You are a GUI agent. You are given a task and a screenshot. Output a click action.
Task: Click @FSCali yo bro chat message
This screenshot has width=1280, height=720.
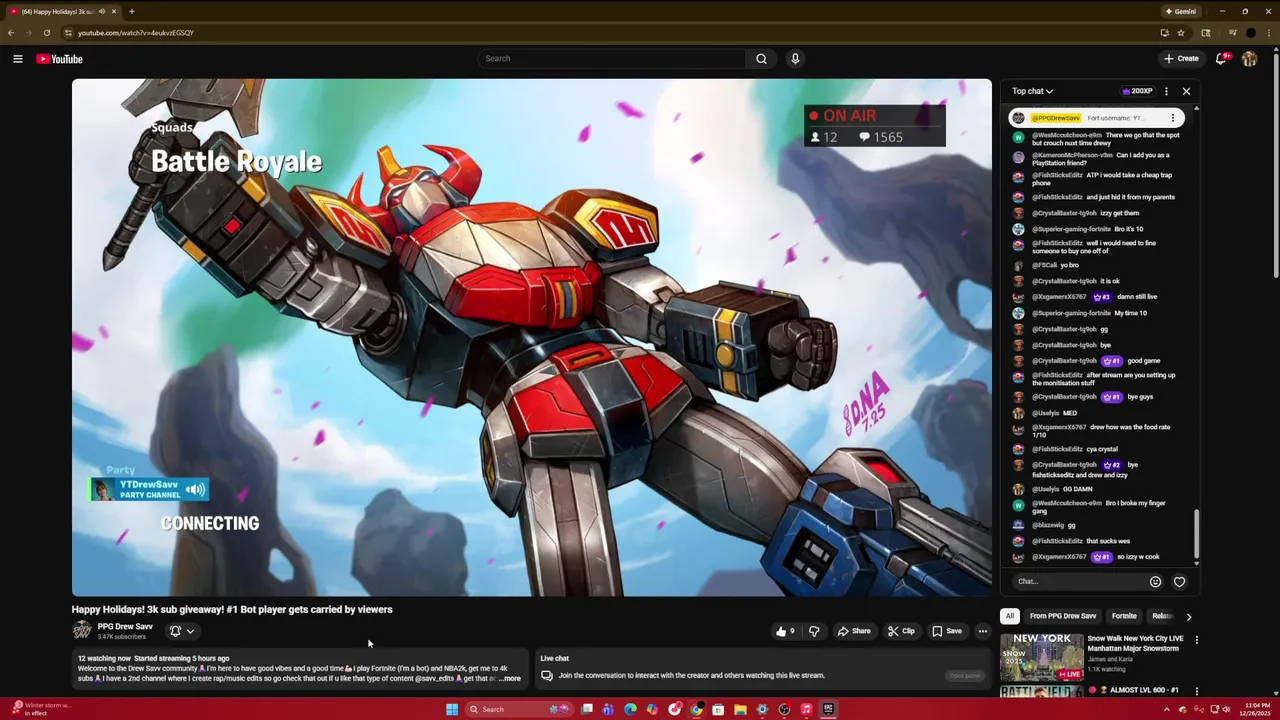point(1046,265)
